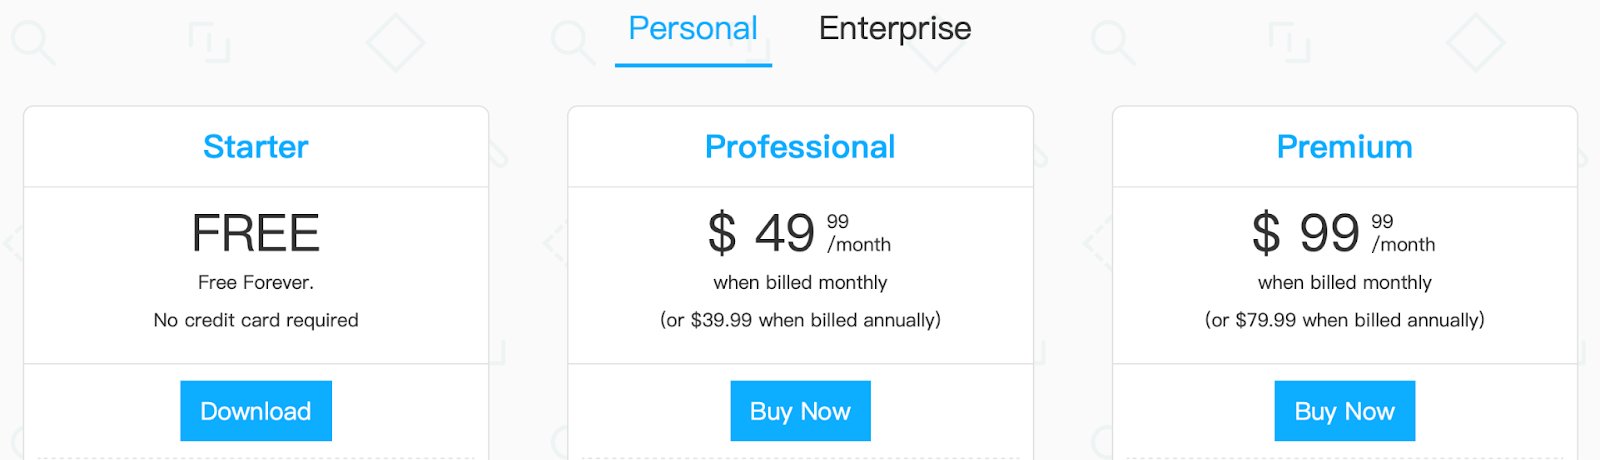Click the "Free Forever." text
This screenshot has height=460, width=1600.
[256, 283]
